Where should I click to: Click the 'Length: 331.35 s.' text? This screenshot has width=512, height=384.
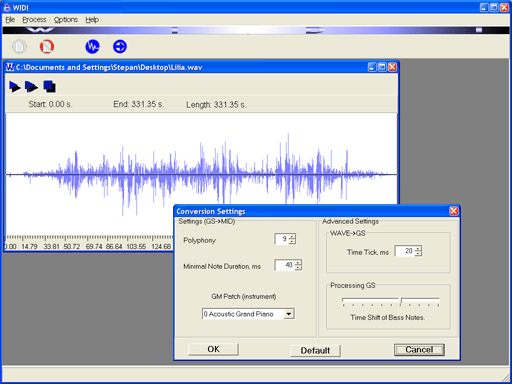tap(216, 105)
